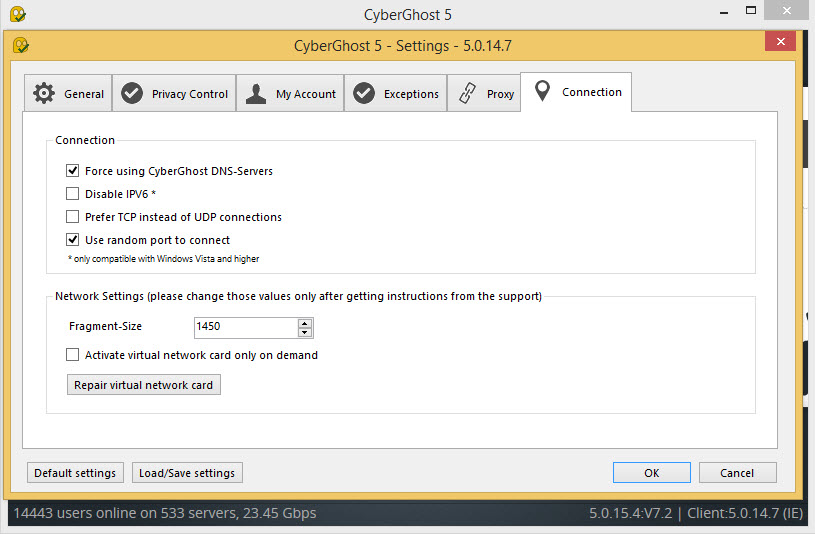Click the 'only compatible with Windows Vista' note

pyautogui.click(x=163, y=258)
